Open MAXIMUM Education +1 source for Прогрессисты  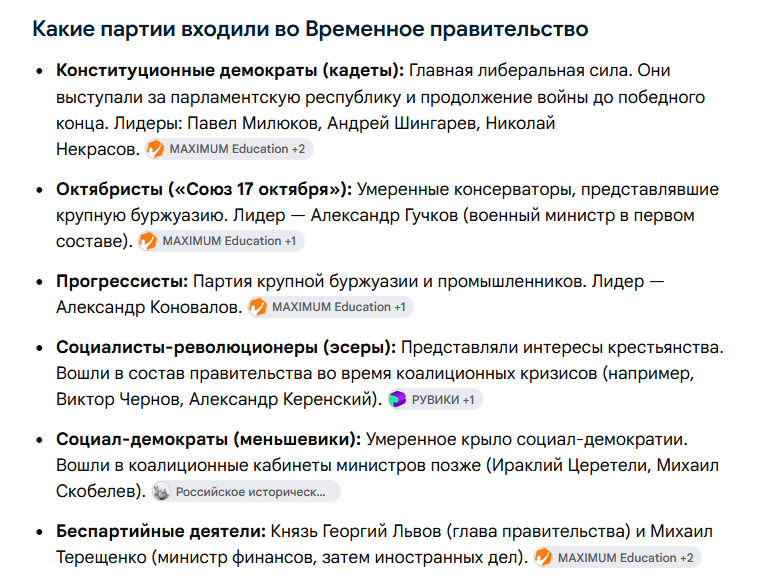[330, 307]
